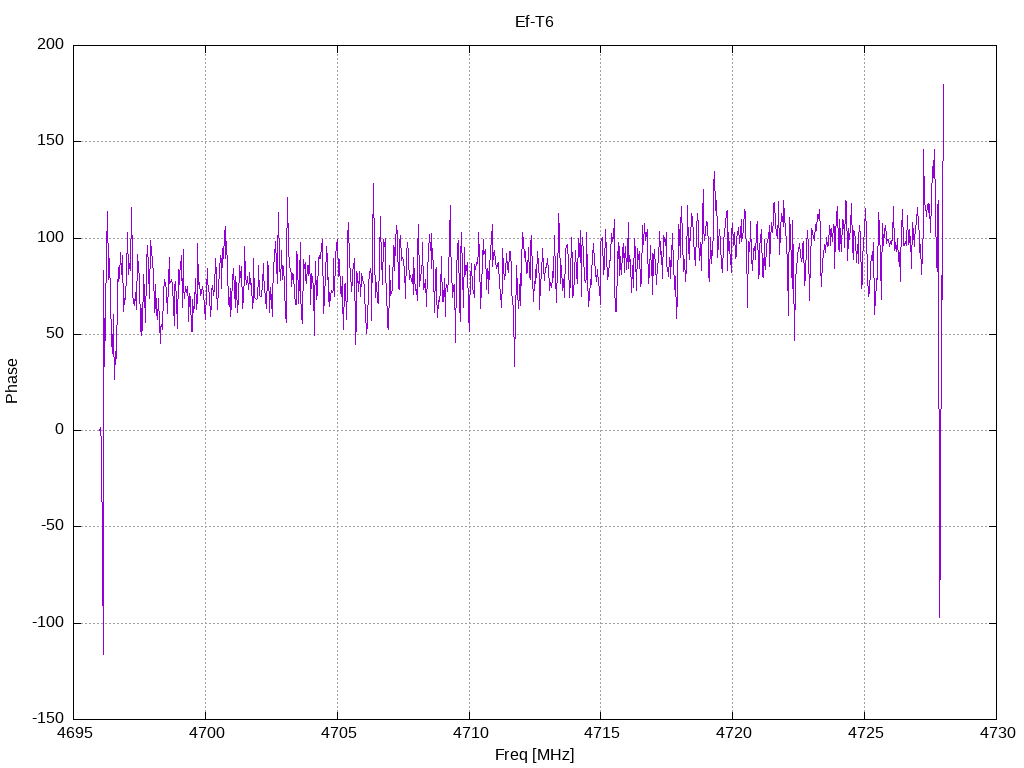Image resolution: width=1024 pixels, height=768 pixels.
Task: Click the 4700 x-axis tick label
Action: [x=206, y=733]
